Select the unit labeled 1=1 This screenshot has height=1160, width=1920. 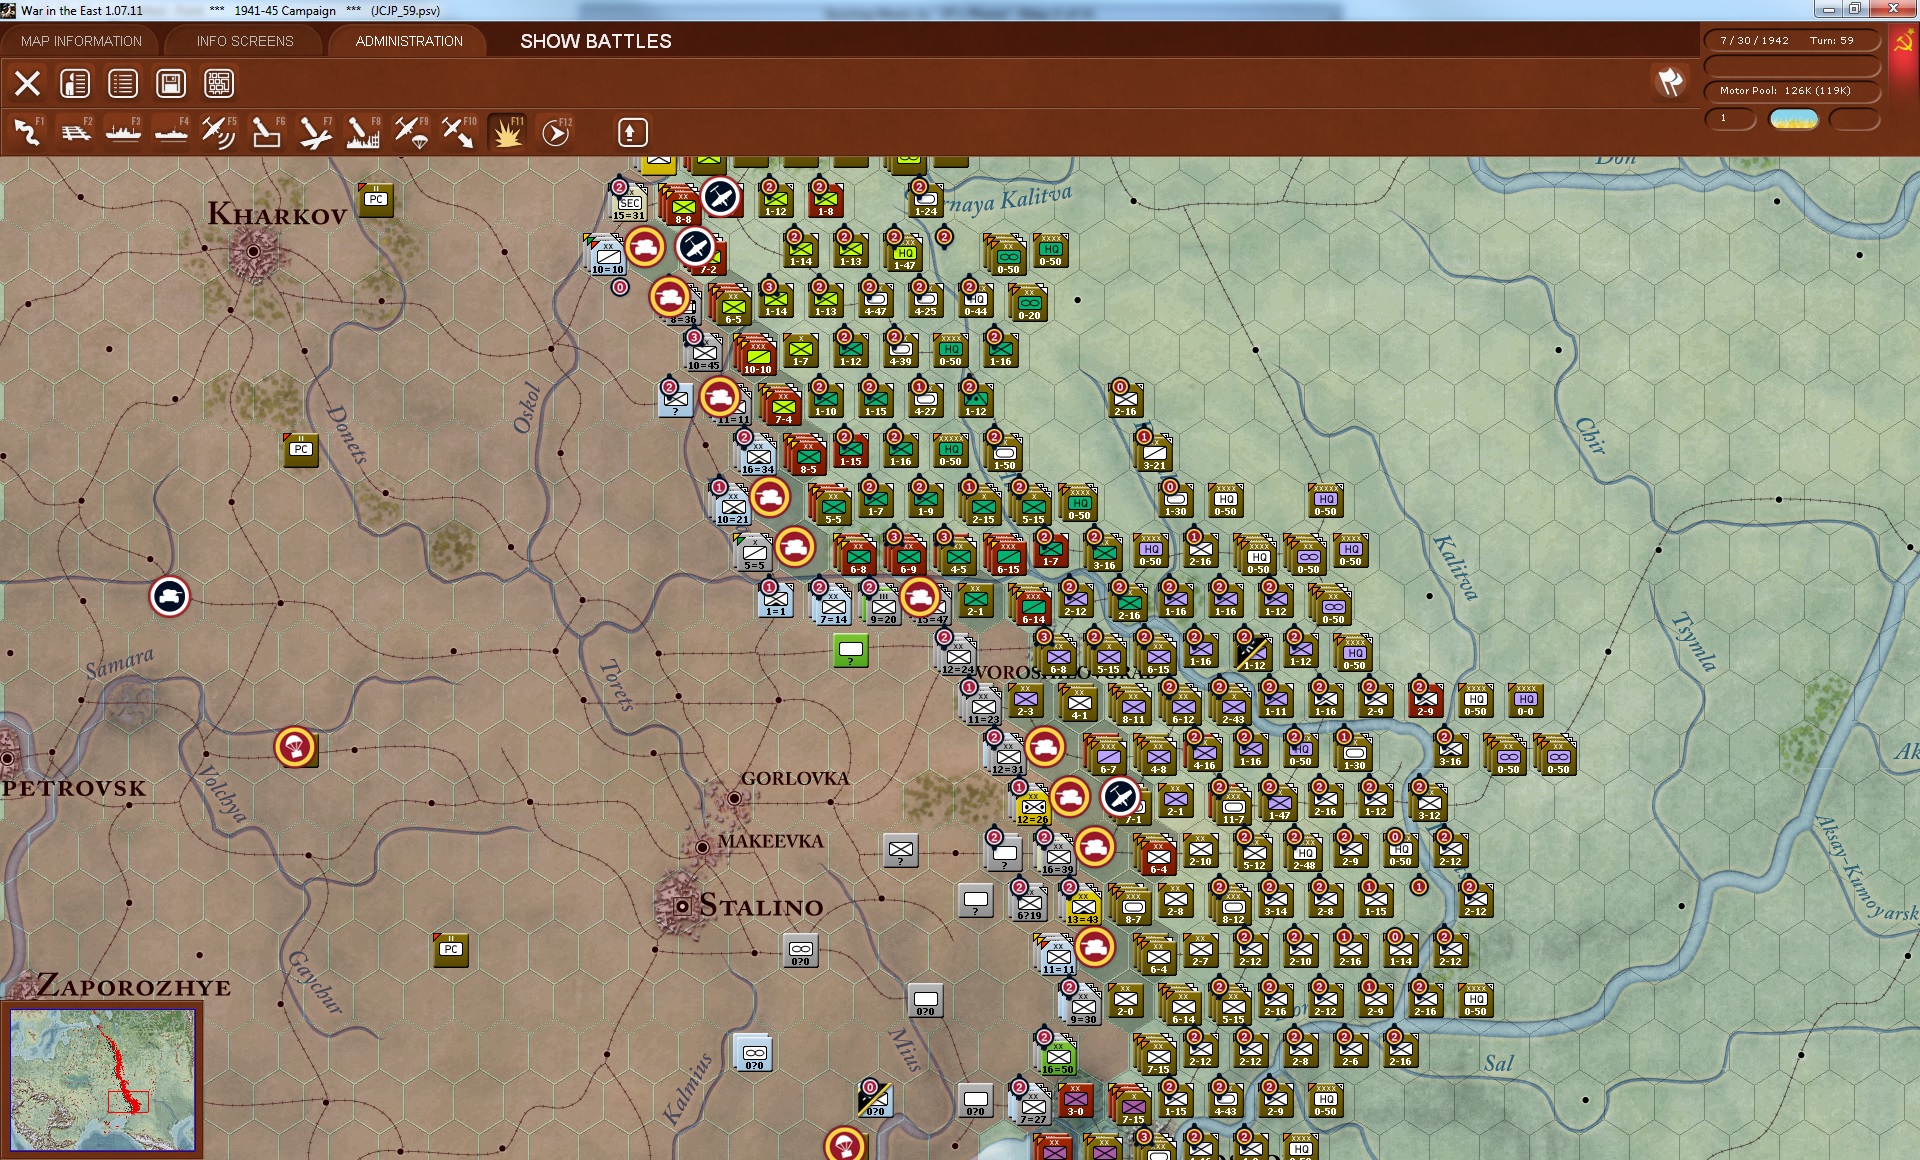776,599
